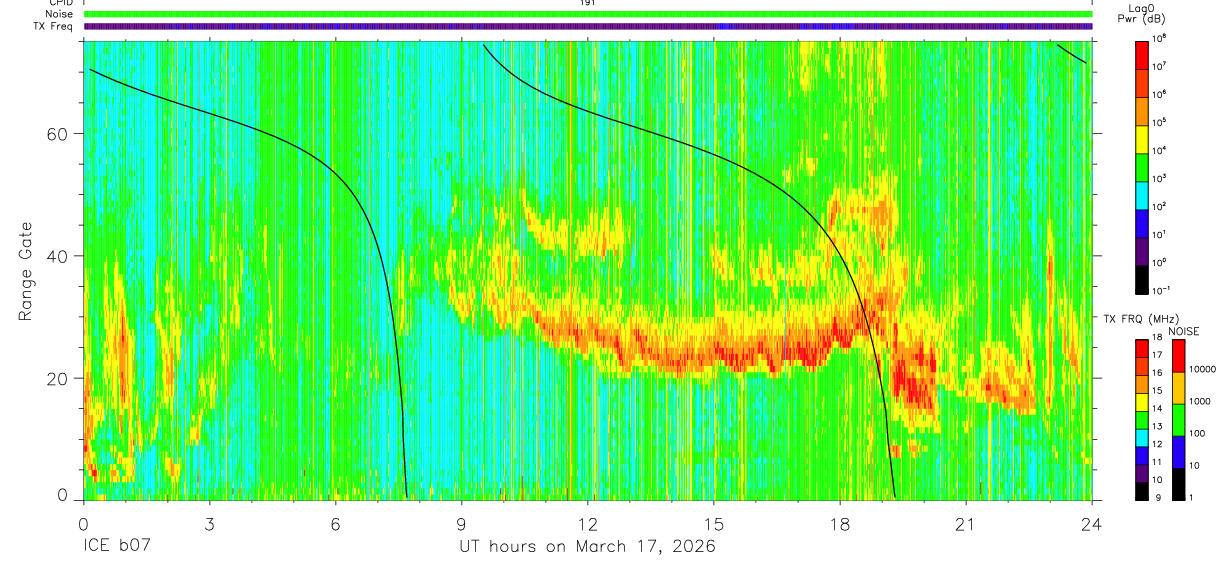Click the NOISE legend value '1000'
The height and width of the screenshot is (567, 1228).
click(1201, 401)
